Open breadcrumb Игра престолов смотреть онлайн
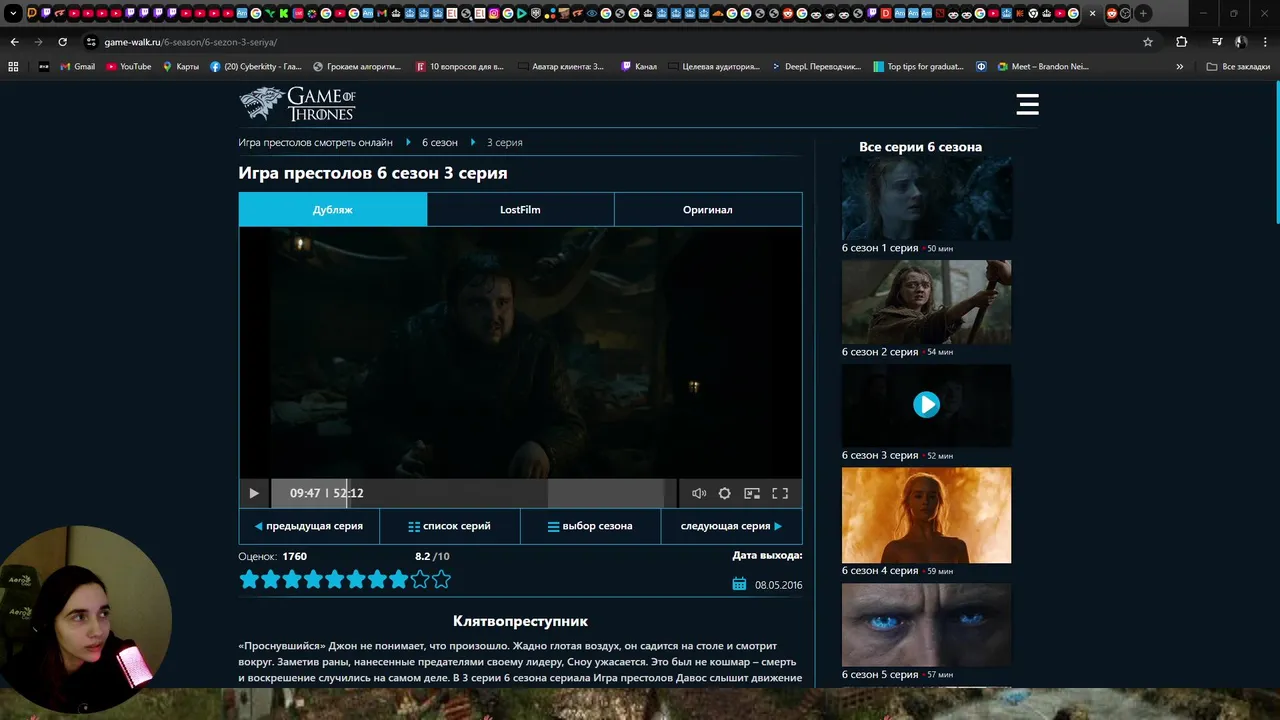The height and width of the screenshot is (720, 1280). [x=315, y=142]
